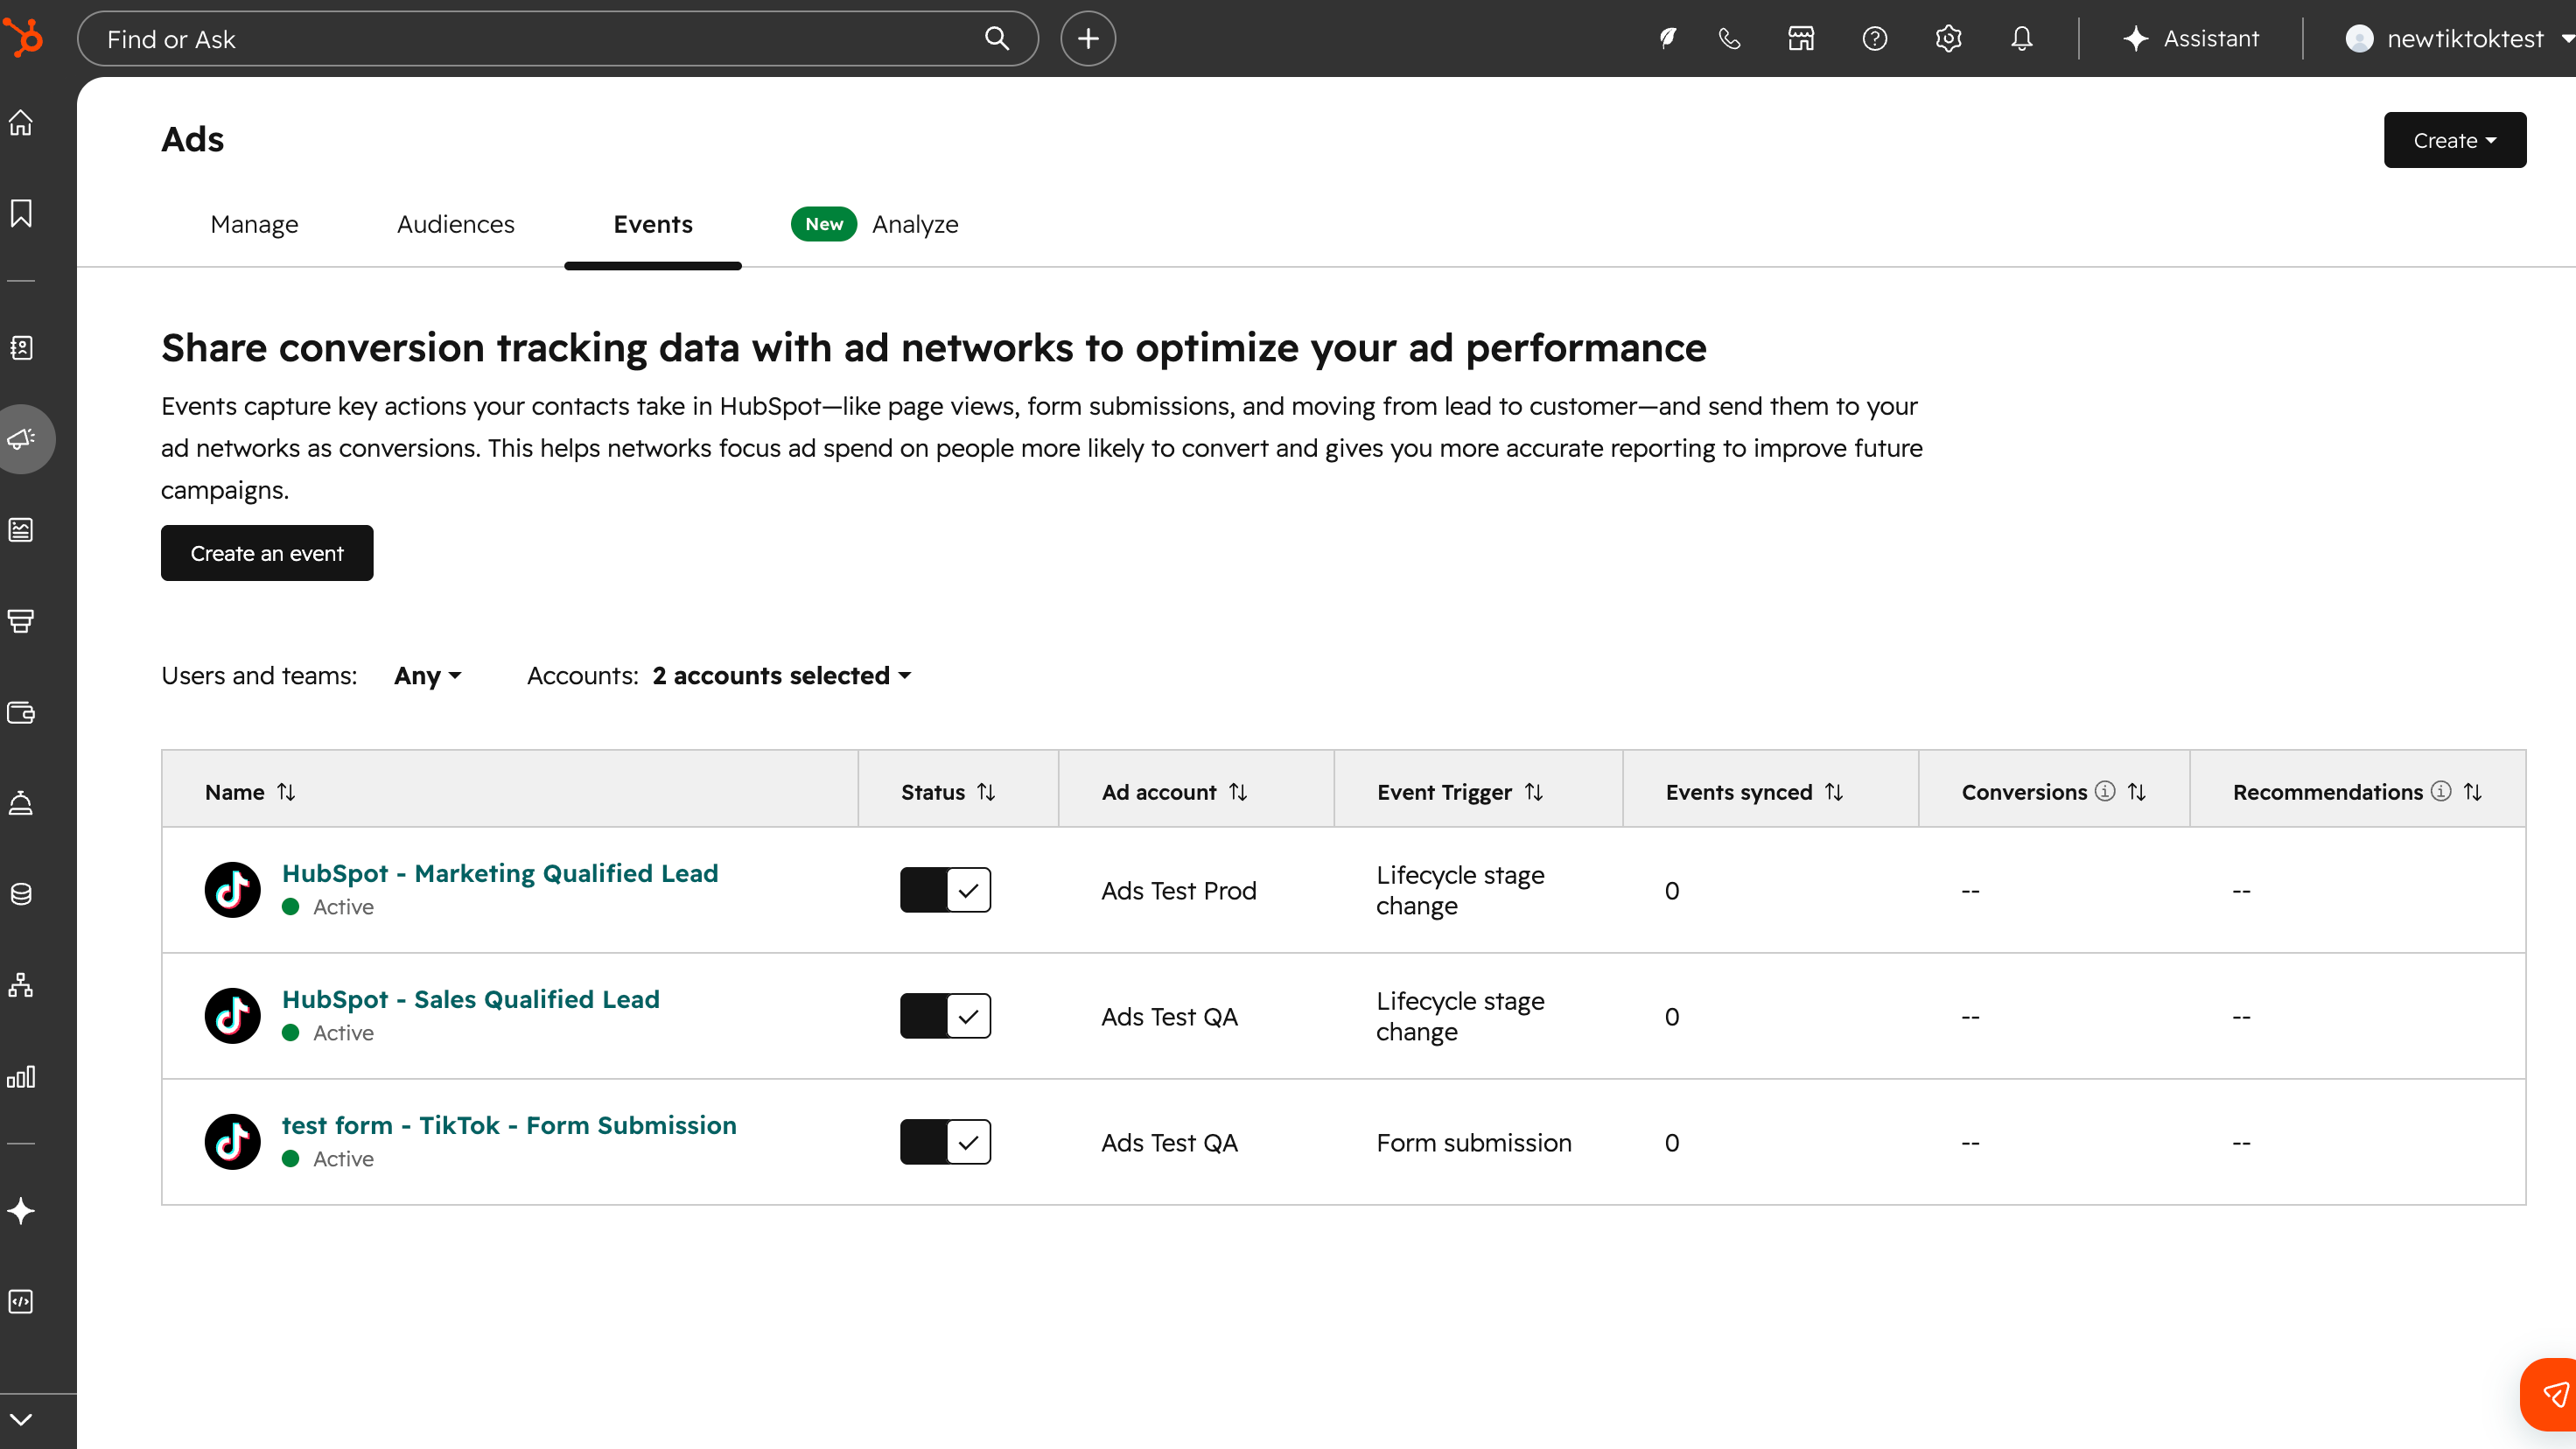Select the Events tab
Image resolution: width=2576 pixels, height=1449 pixels.
tap(652, 224)
